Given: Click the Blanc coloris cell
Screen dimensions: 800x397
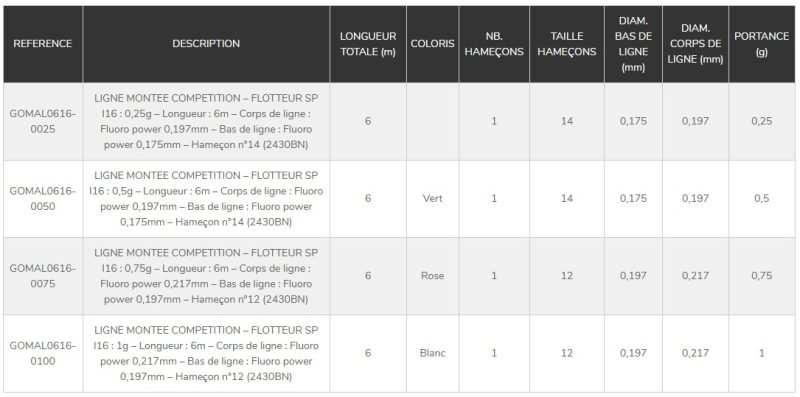Looking at the screenshot, I should (x=433, y=353).
